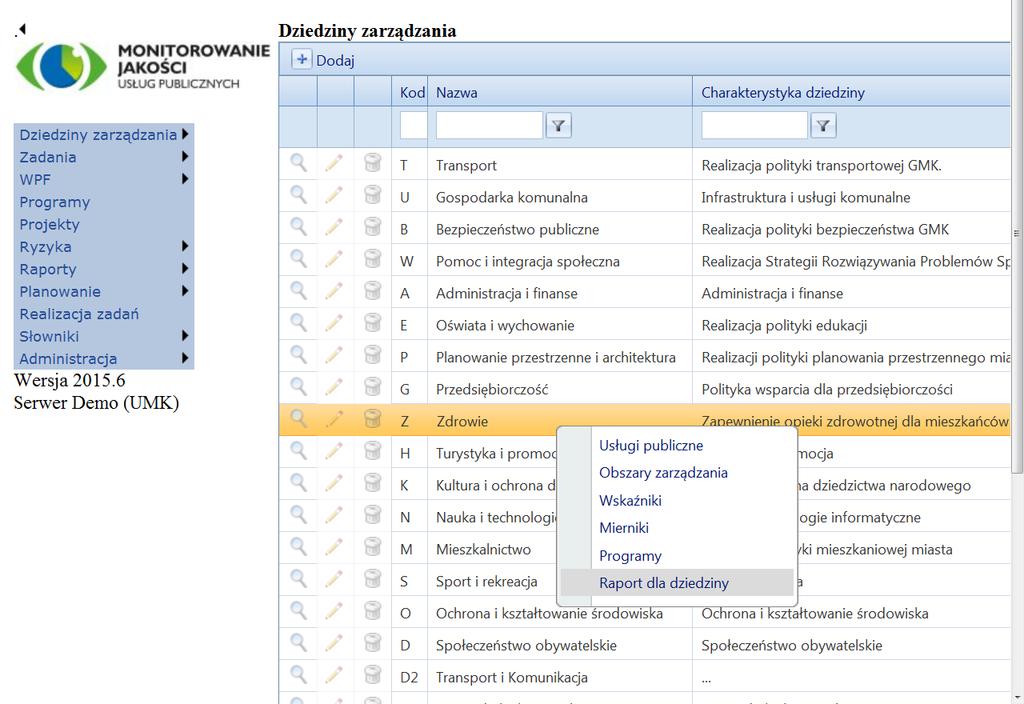
Task: Edit Sport i rekreacja row
Action: 334,579
